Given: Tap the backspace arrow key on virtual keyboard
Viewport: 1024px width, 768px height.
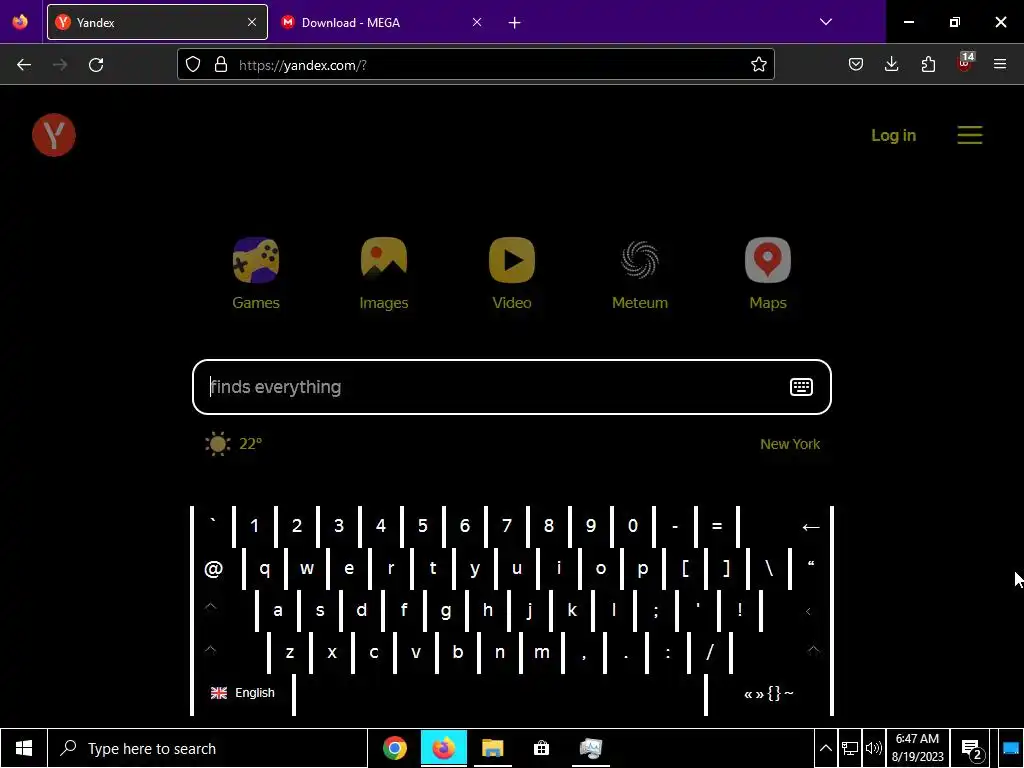Looking at the screenshot, I should 810,526.
